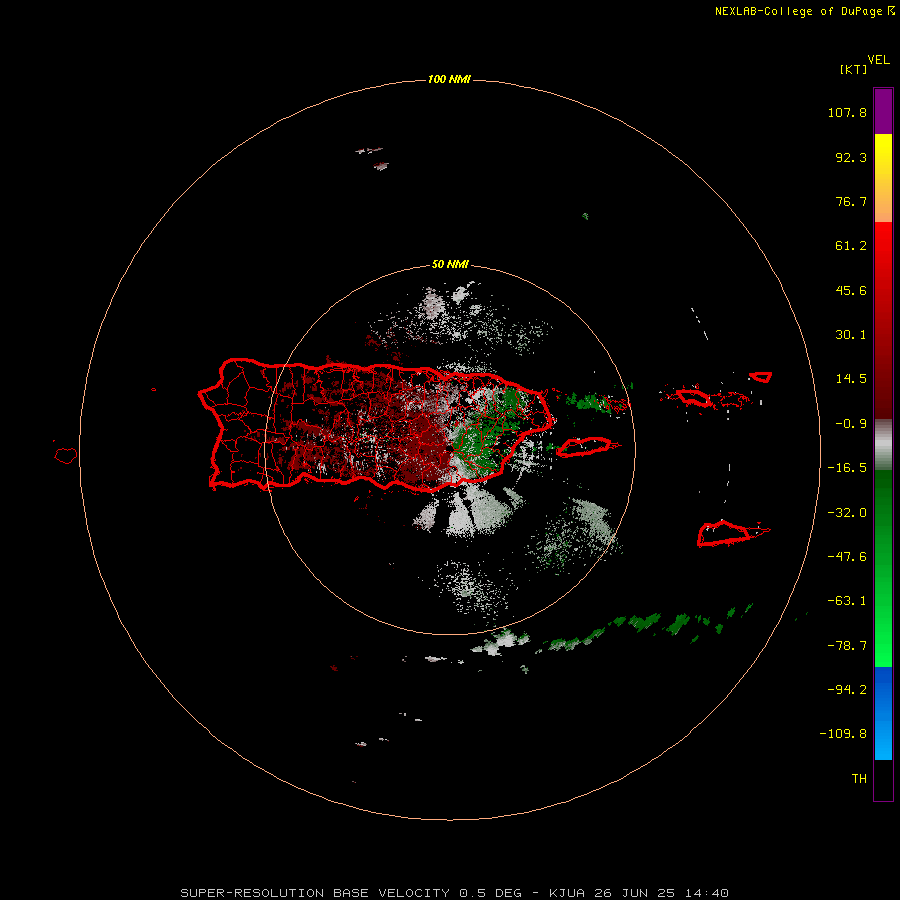Viewport: 900px width, 900px height.
Task: Click the 14.5 legend value
Action: [851, 379]
